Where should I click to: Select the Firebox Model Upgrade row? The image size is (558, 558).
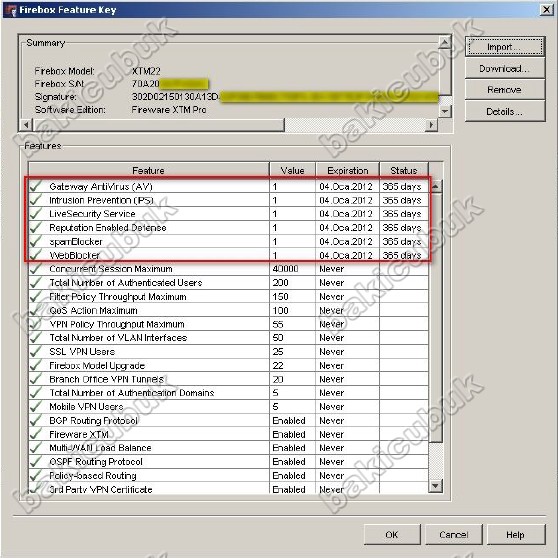(x=228, y=365)
